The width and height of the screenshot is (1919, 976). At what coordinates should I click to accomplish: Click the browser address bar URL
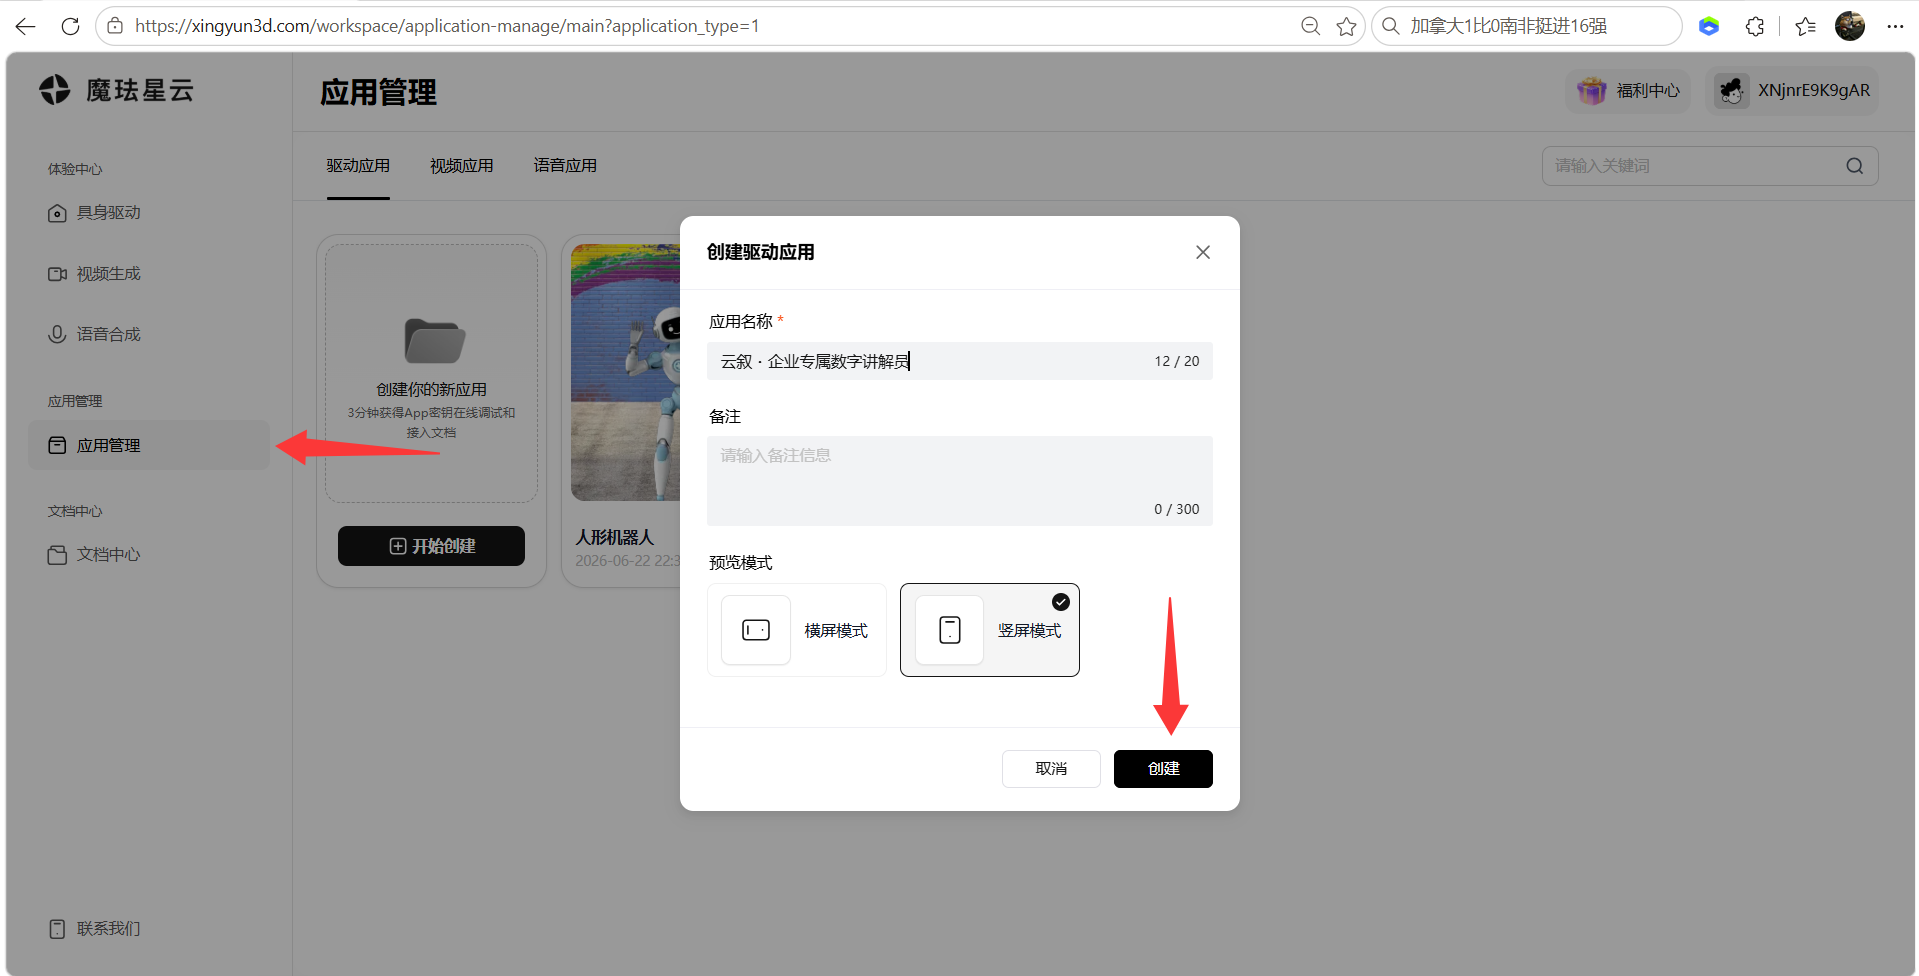tap(447, 26)
